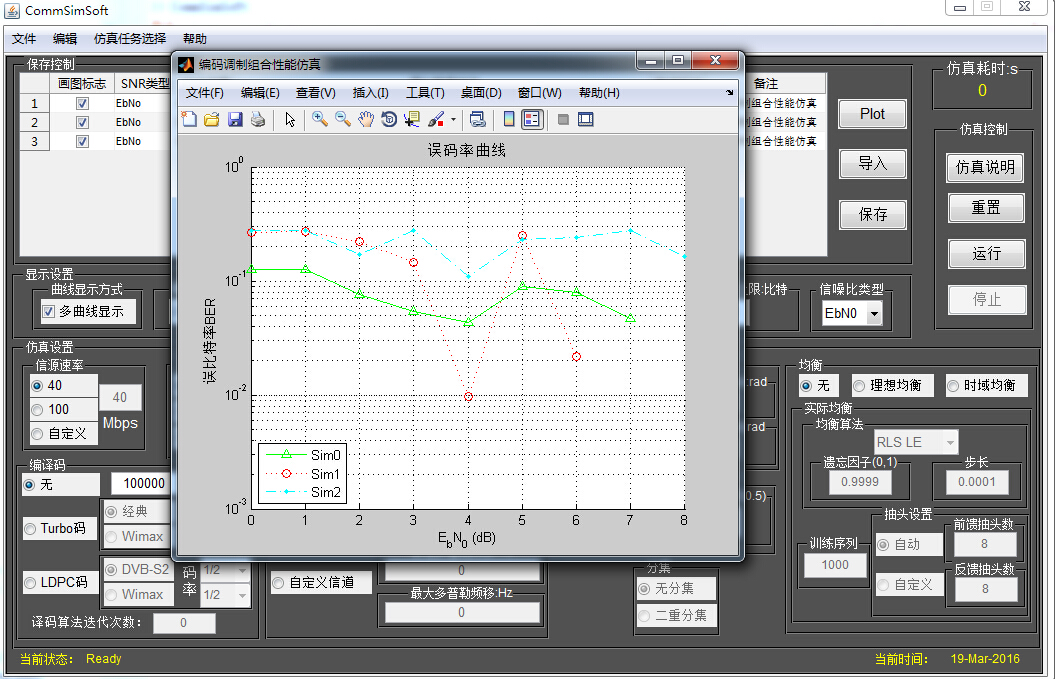
Task: Toggle the Insert Legend toolbar icon
Action: click(532, 120)
